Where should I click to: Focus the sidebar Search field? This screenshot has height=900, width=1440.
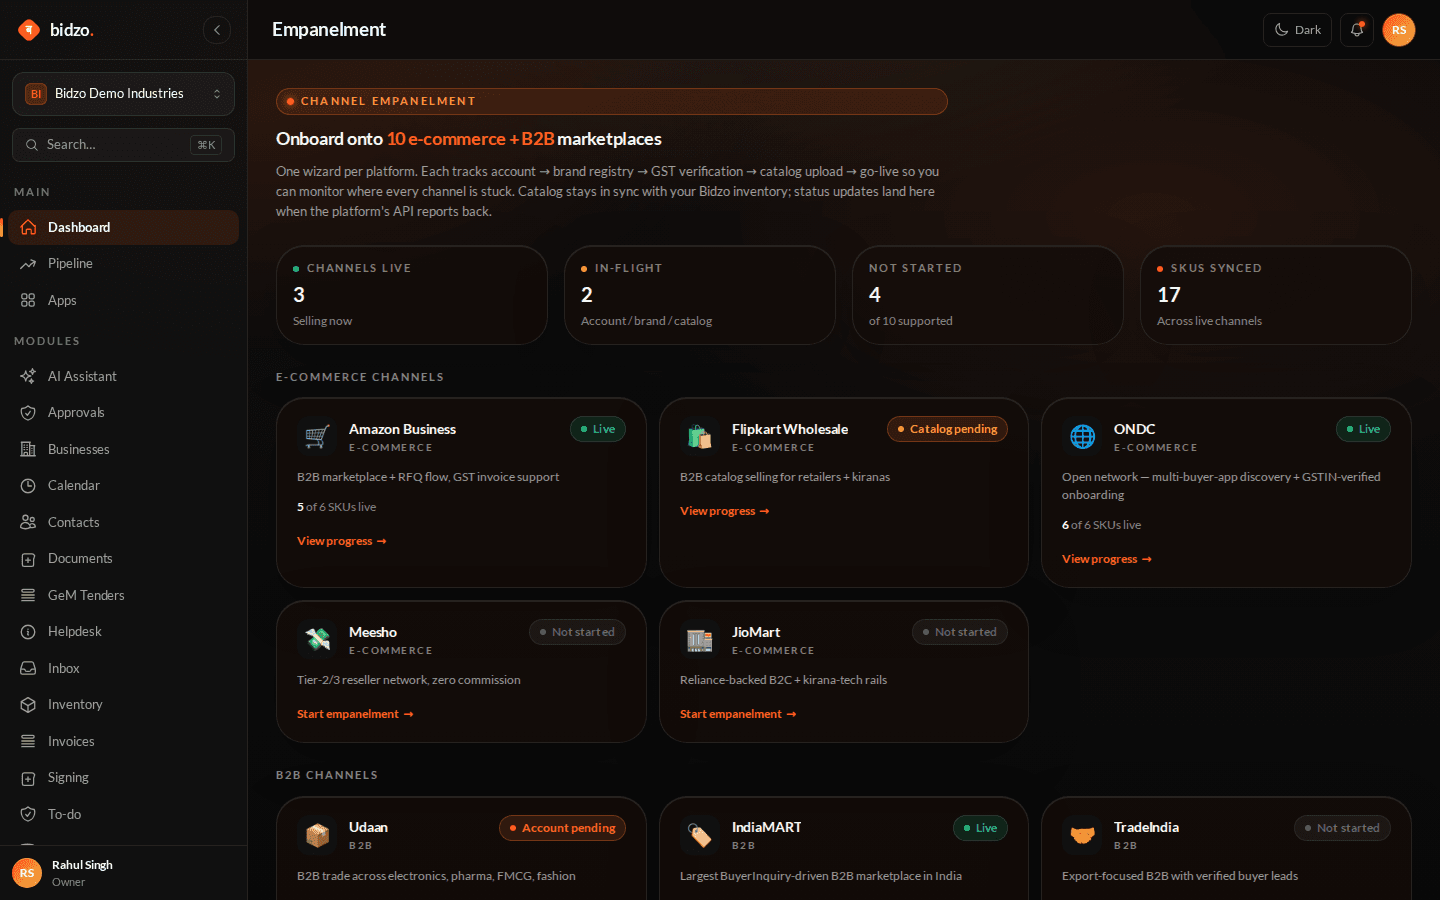pos(123,145)
